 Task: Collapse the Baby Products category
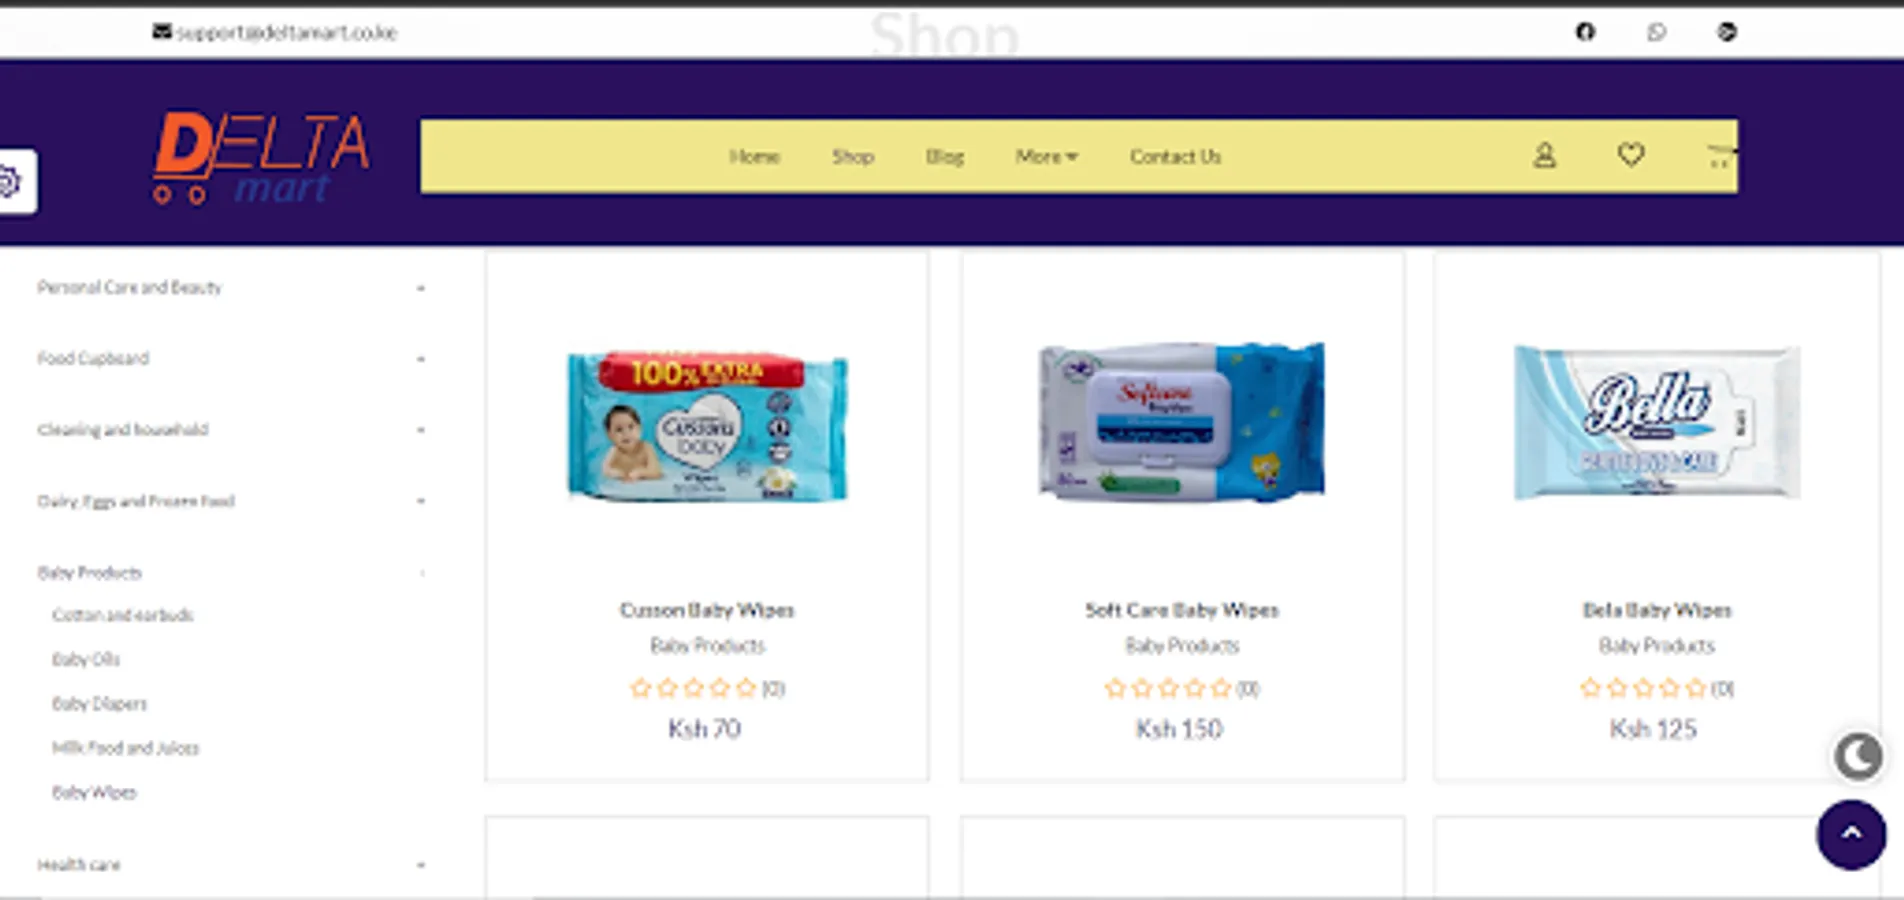(x=422, y=573)
